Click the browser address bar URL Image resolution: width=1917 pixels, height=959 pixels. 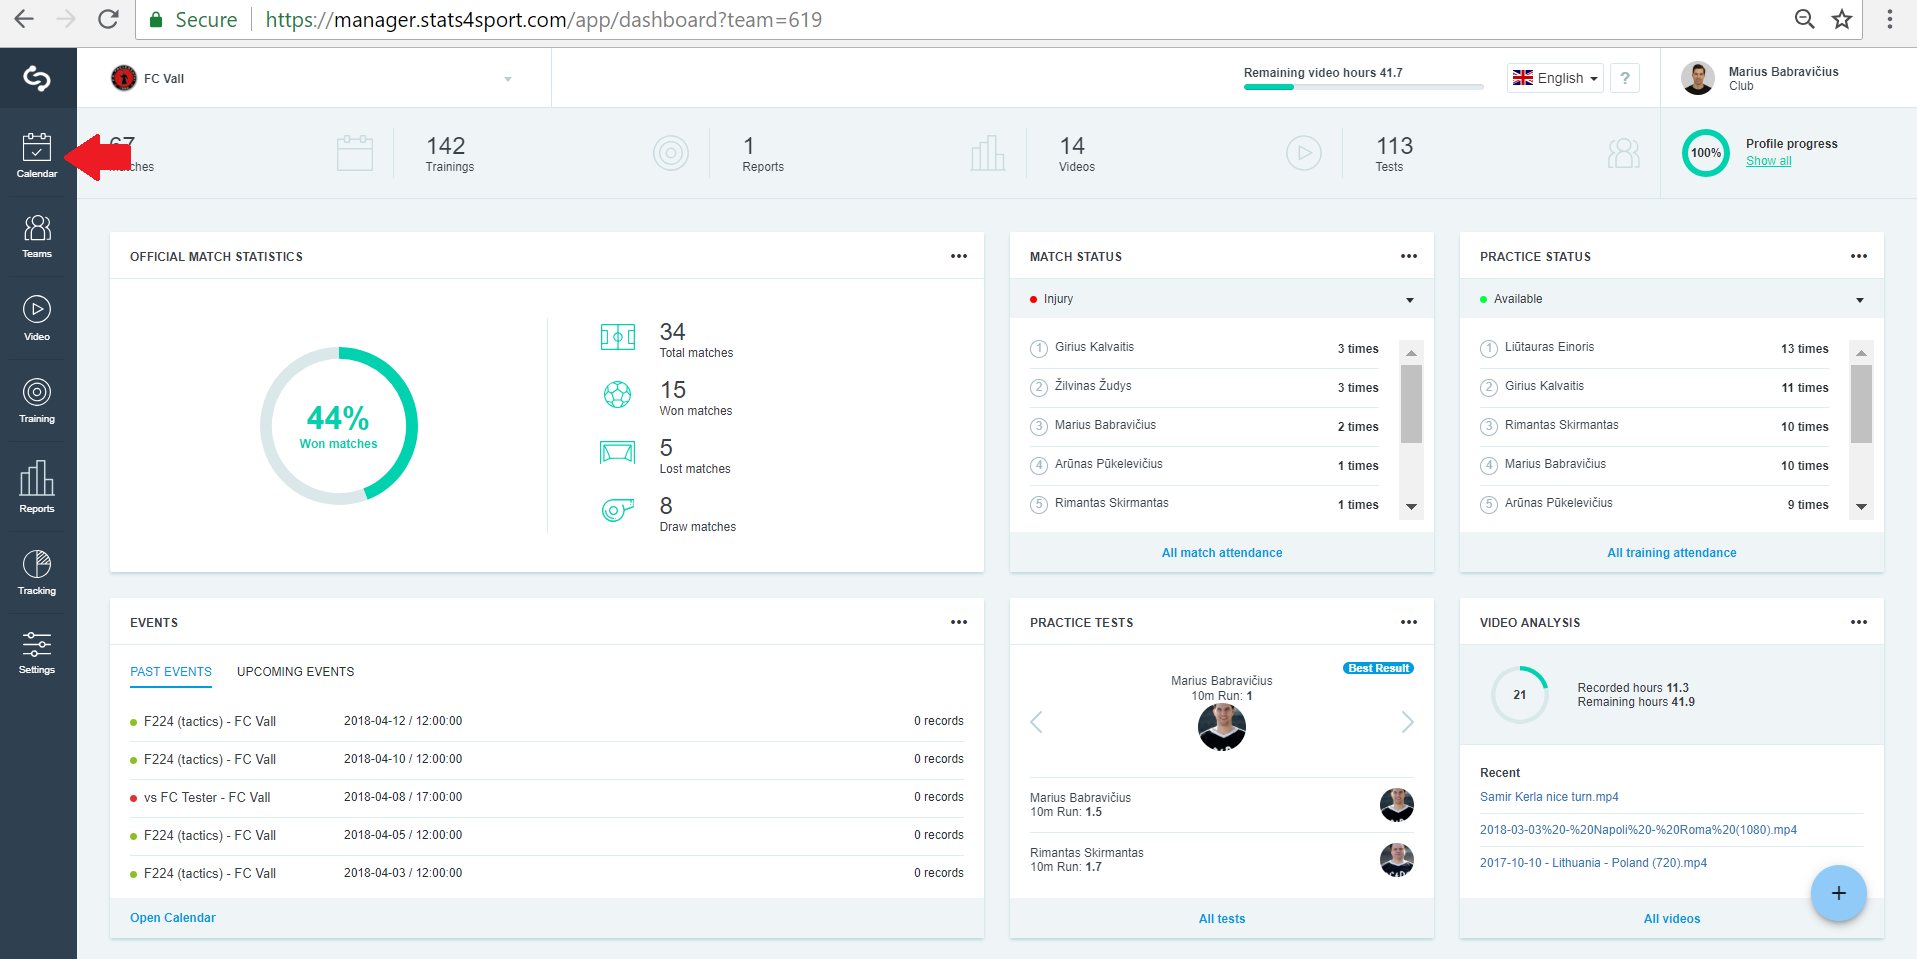point(544,20)
